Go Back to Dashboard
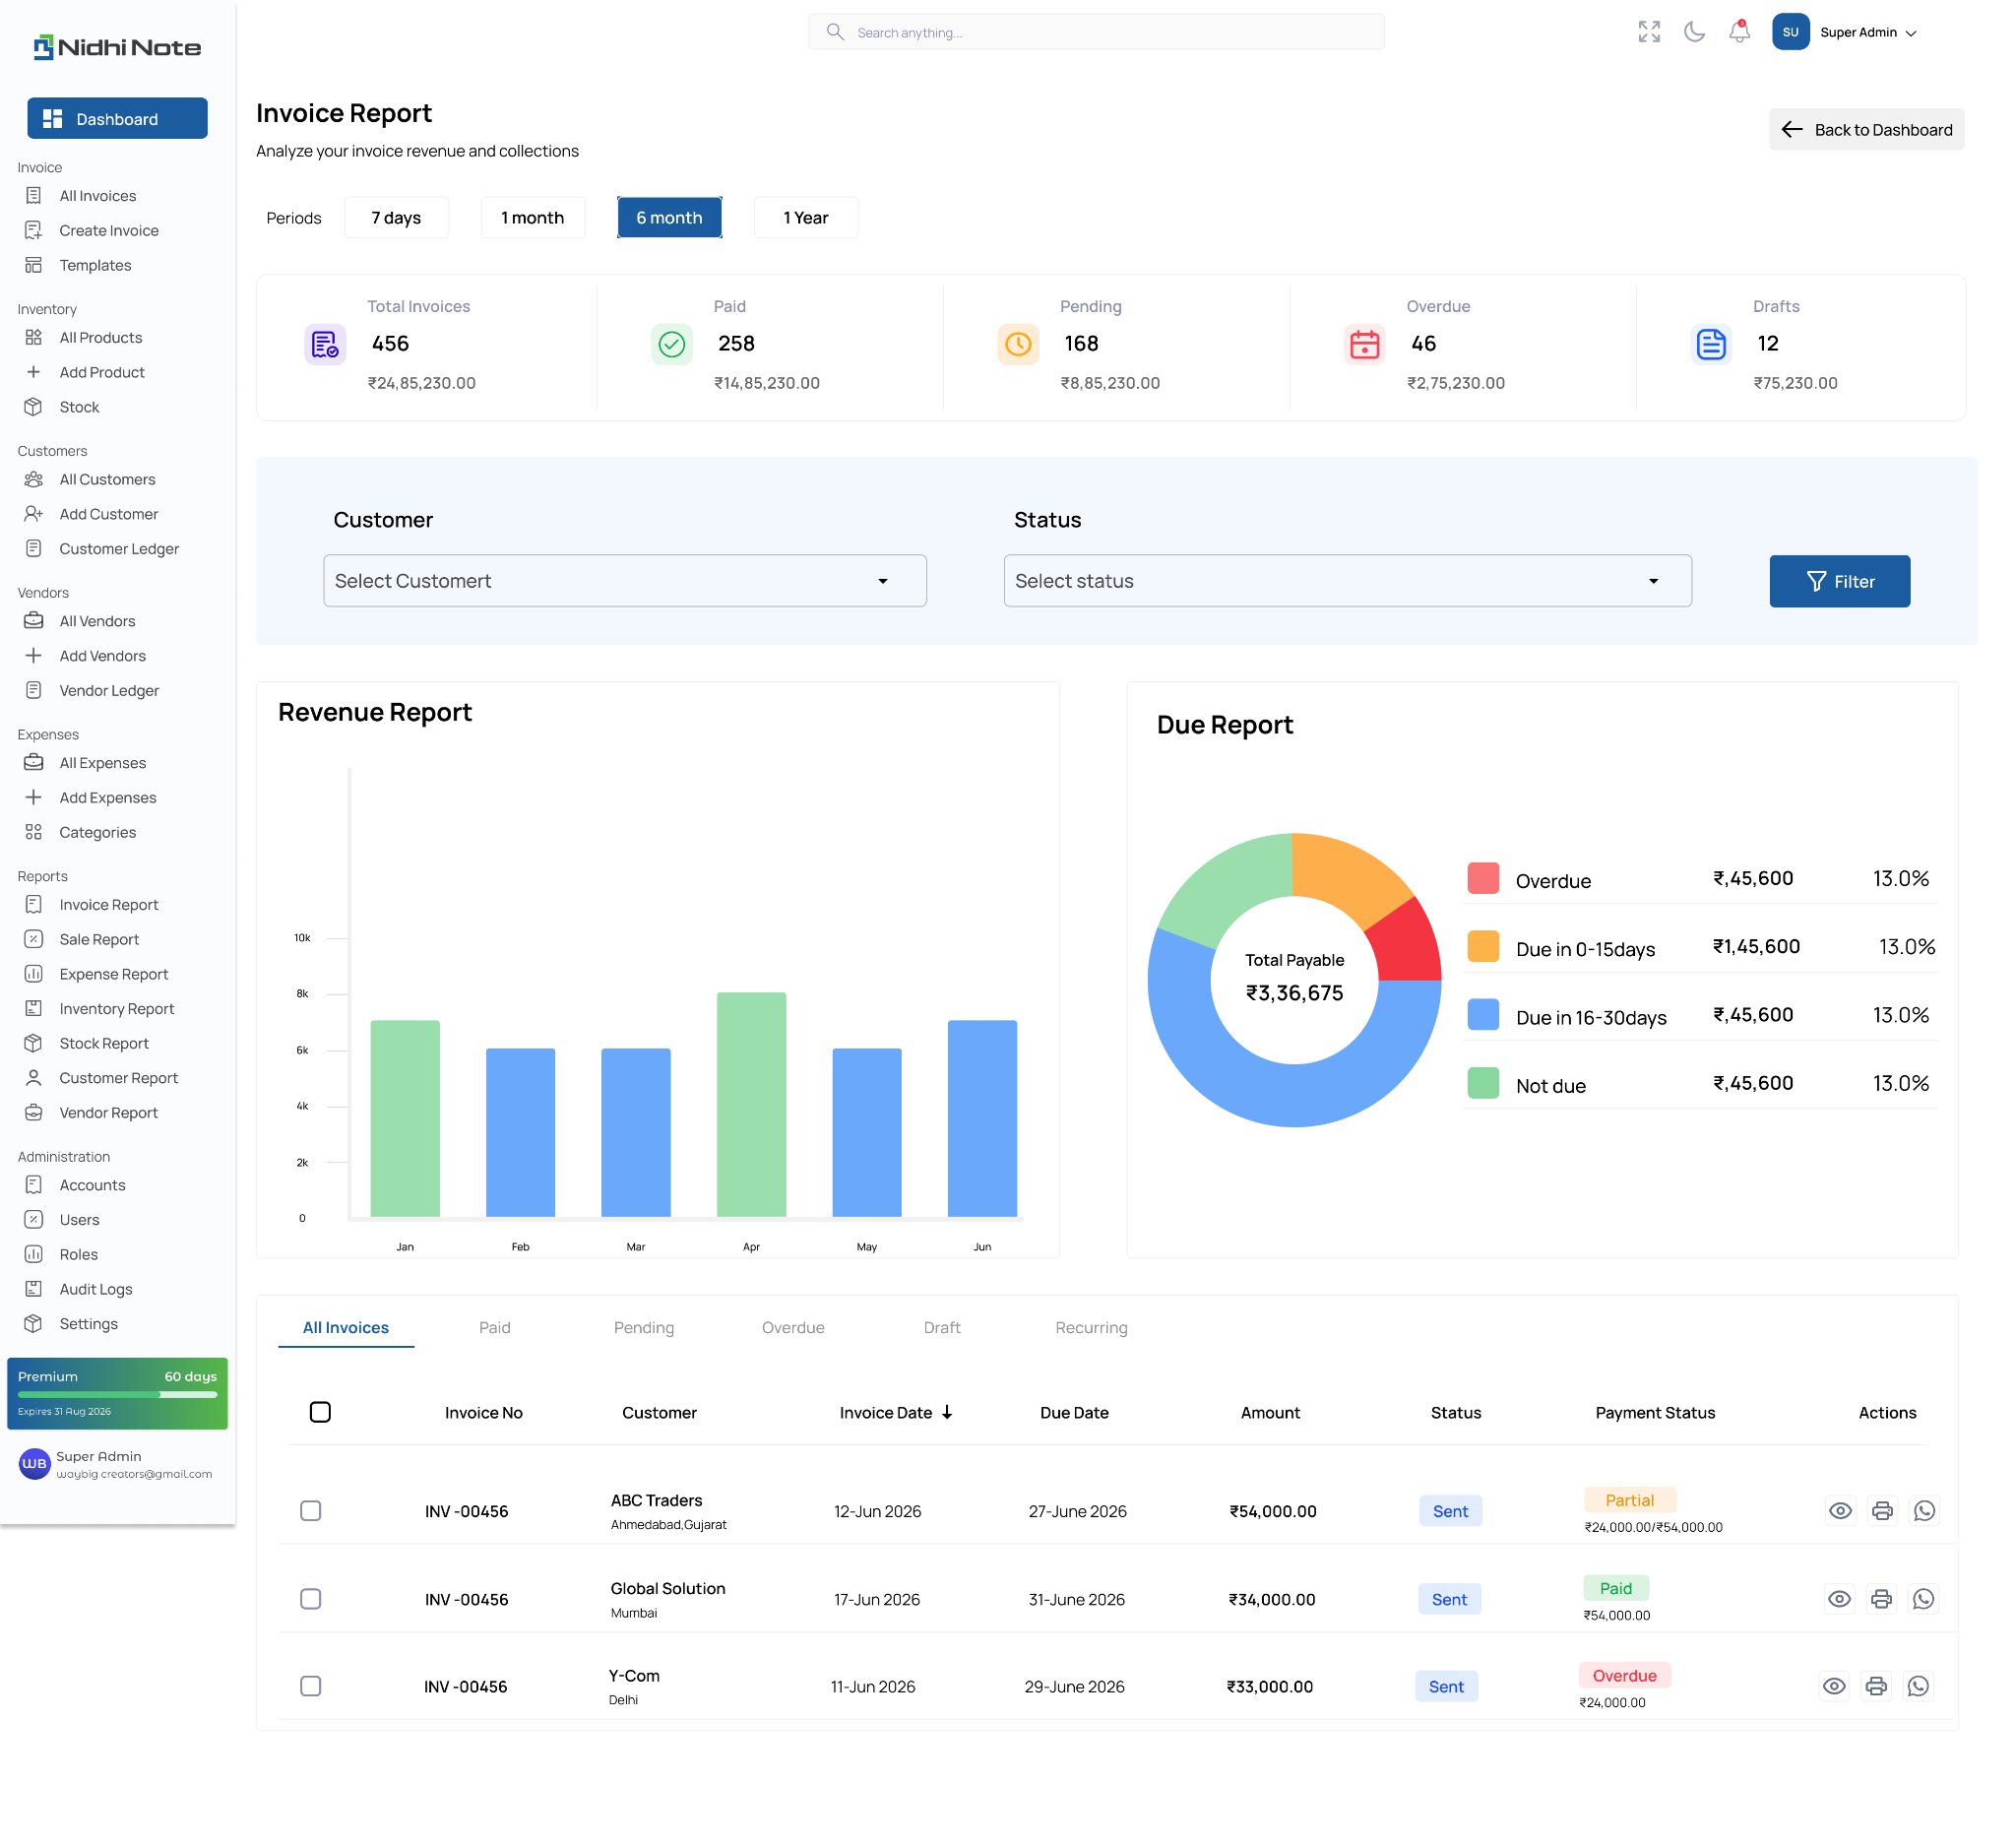 coord(1866,130)
